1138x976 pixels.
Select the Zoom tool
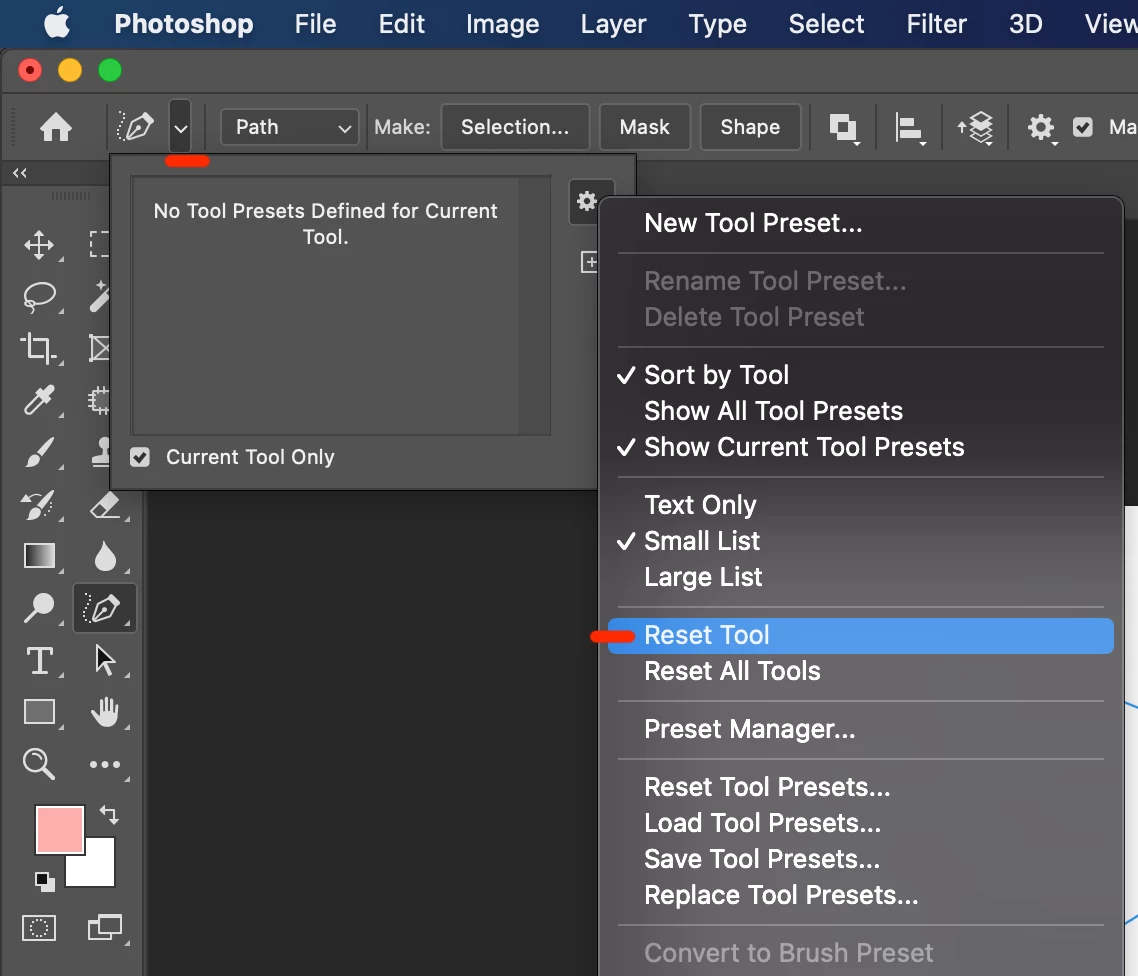[x=39, y=764]
